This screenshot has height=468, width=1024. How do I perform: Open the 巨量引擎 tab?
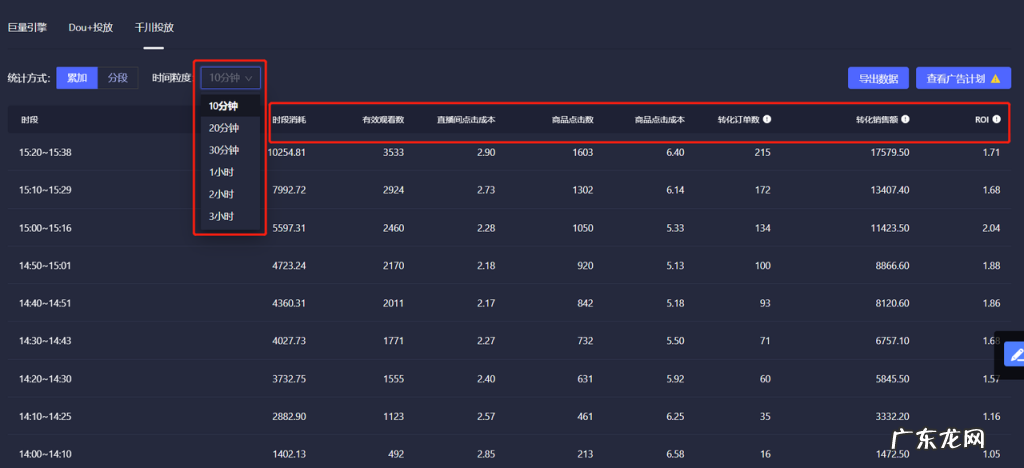(28, 27)
